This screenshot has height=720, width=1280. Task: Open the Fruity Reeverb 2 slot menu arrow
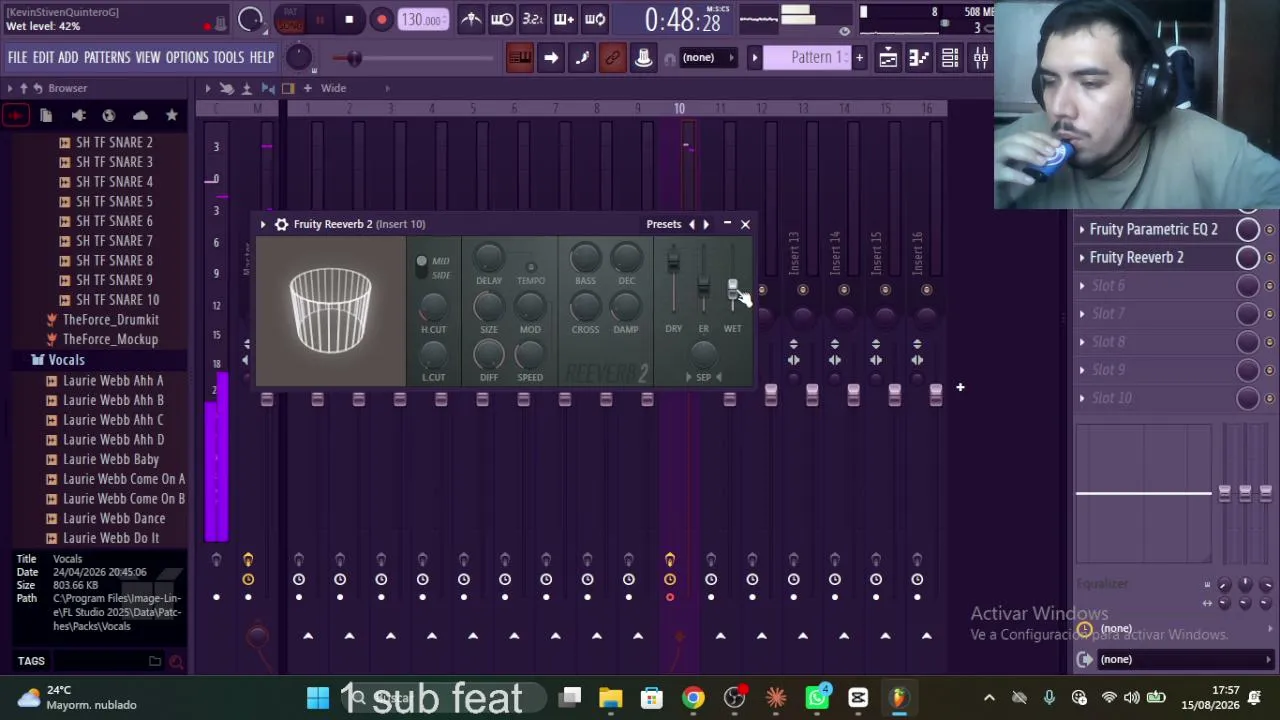tap(1082, 257)
